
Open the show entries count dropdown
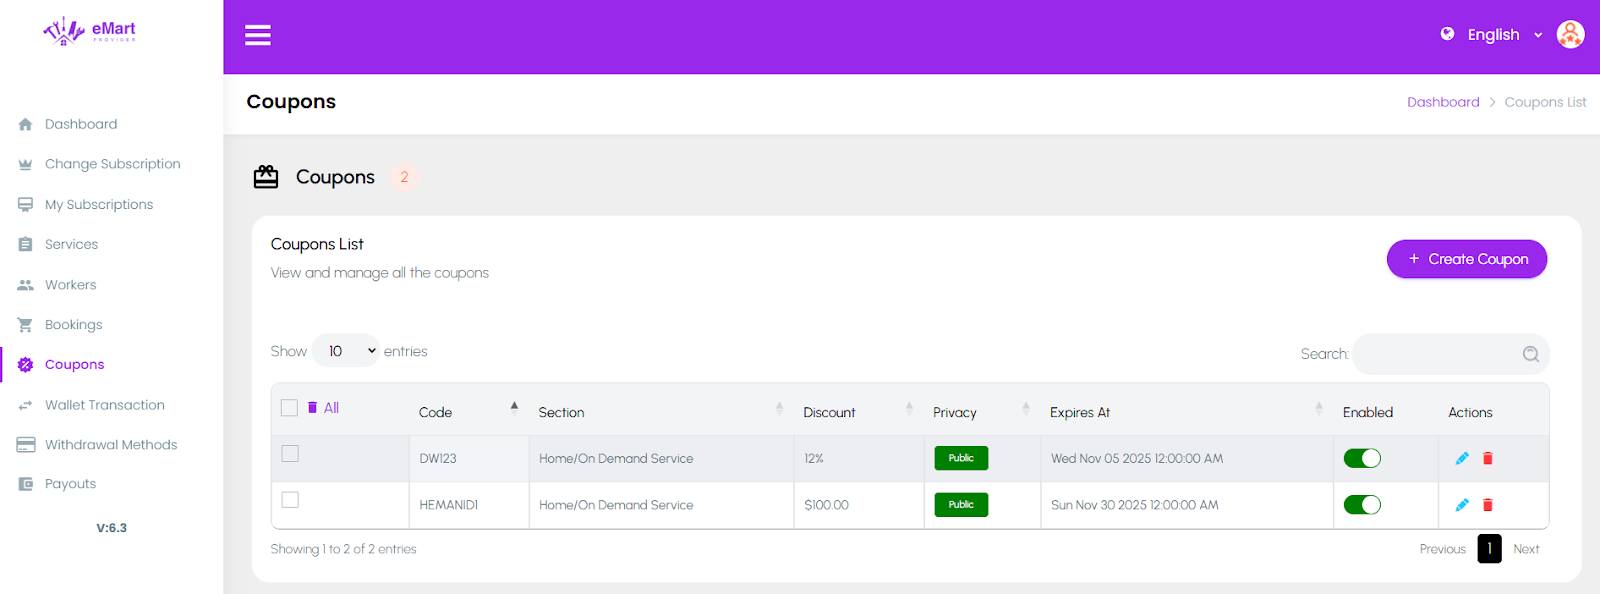[x=346, y=351]
